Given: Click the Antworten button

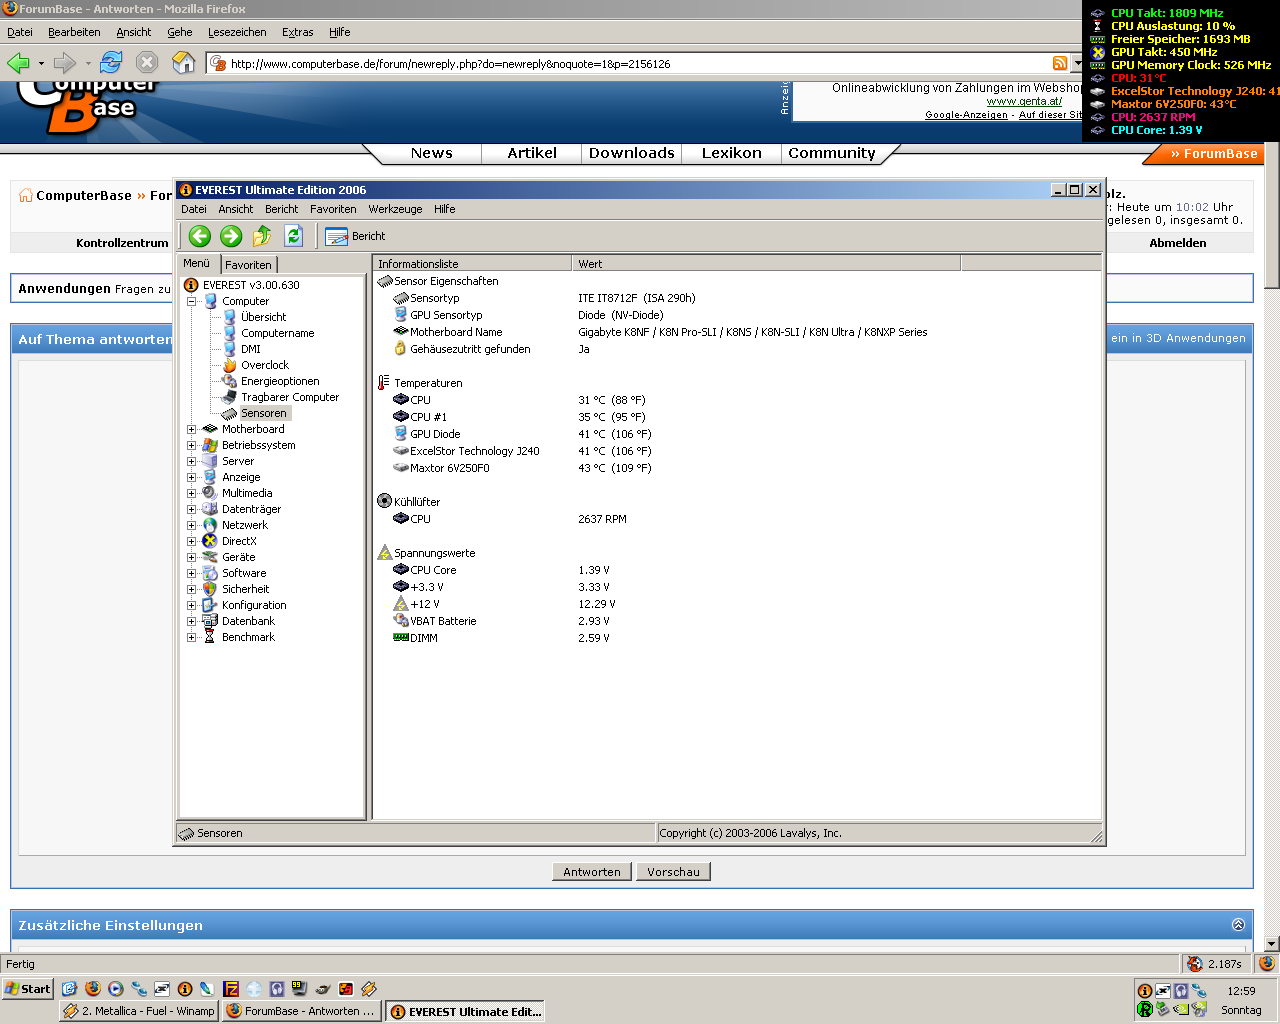Looking at the screenshot, I should tap(592, 872).
